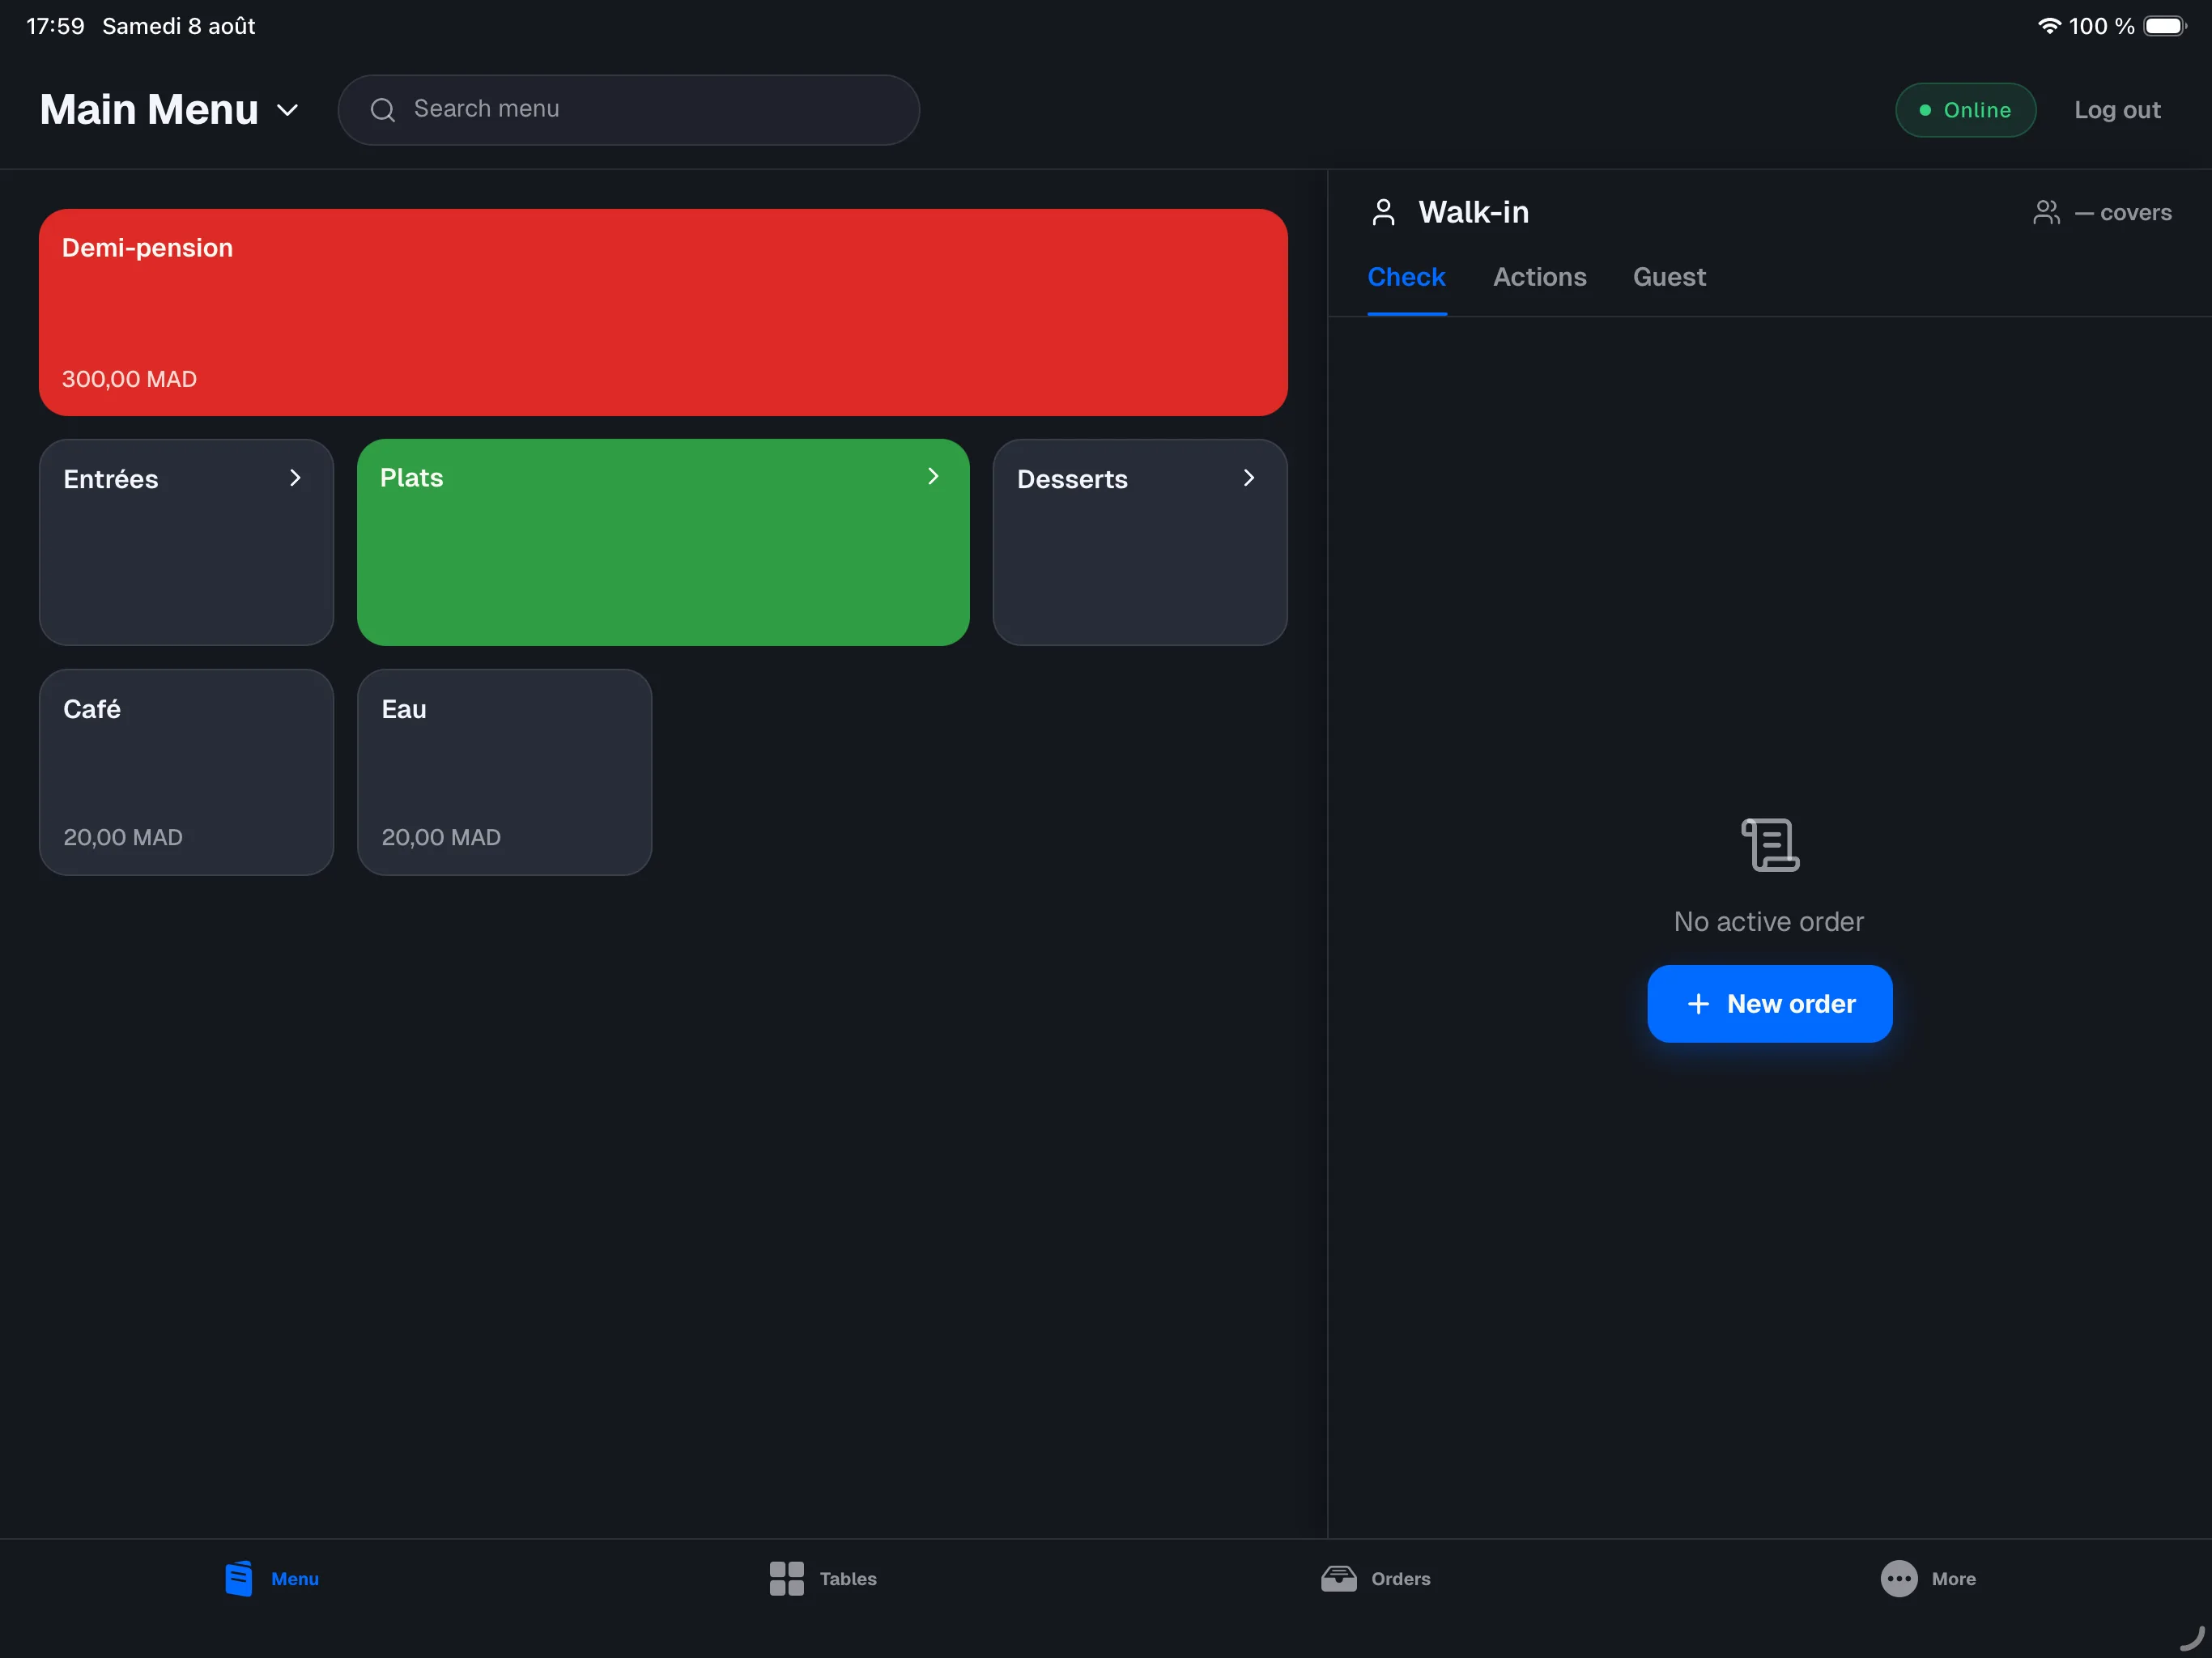Expand the Entrées category chevron

point(295,478)
